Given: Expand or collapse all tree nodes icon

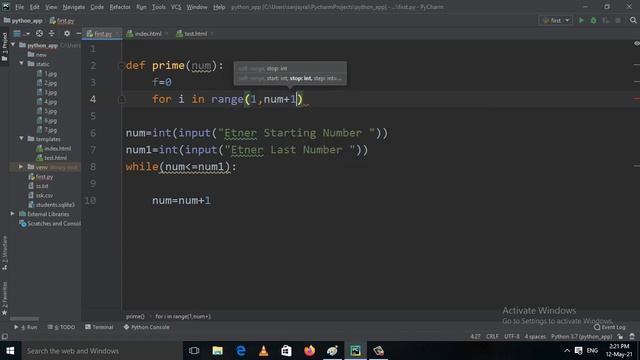Looking at the screenshot, I should coord(52,33).
